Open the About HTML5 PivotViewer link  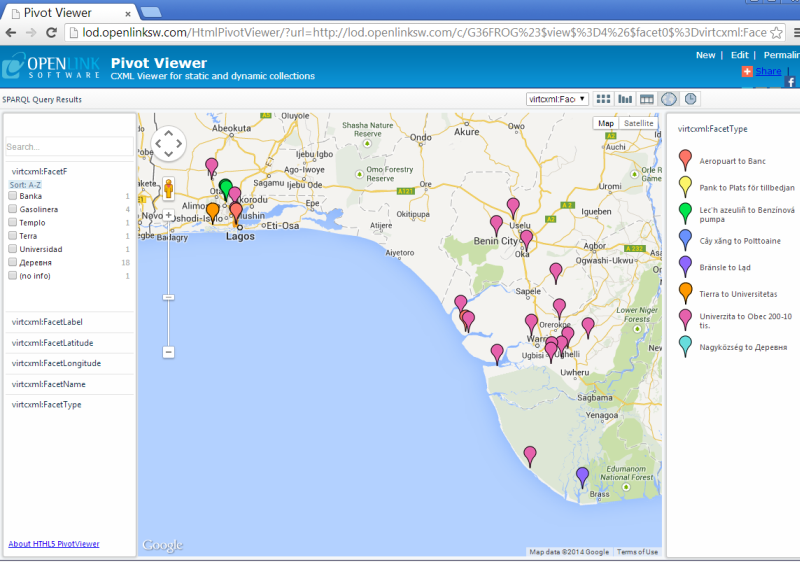pyautogui.click(x=54, y=544)
